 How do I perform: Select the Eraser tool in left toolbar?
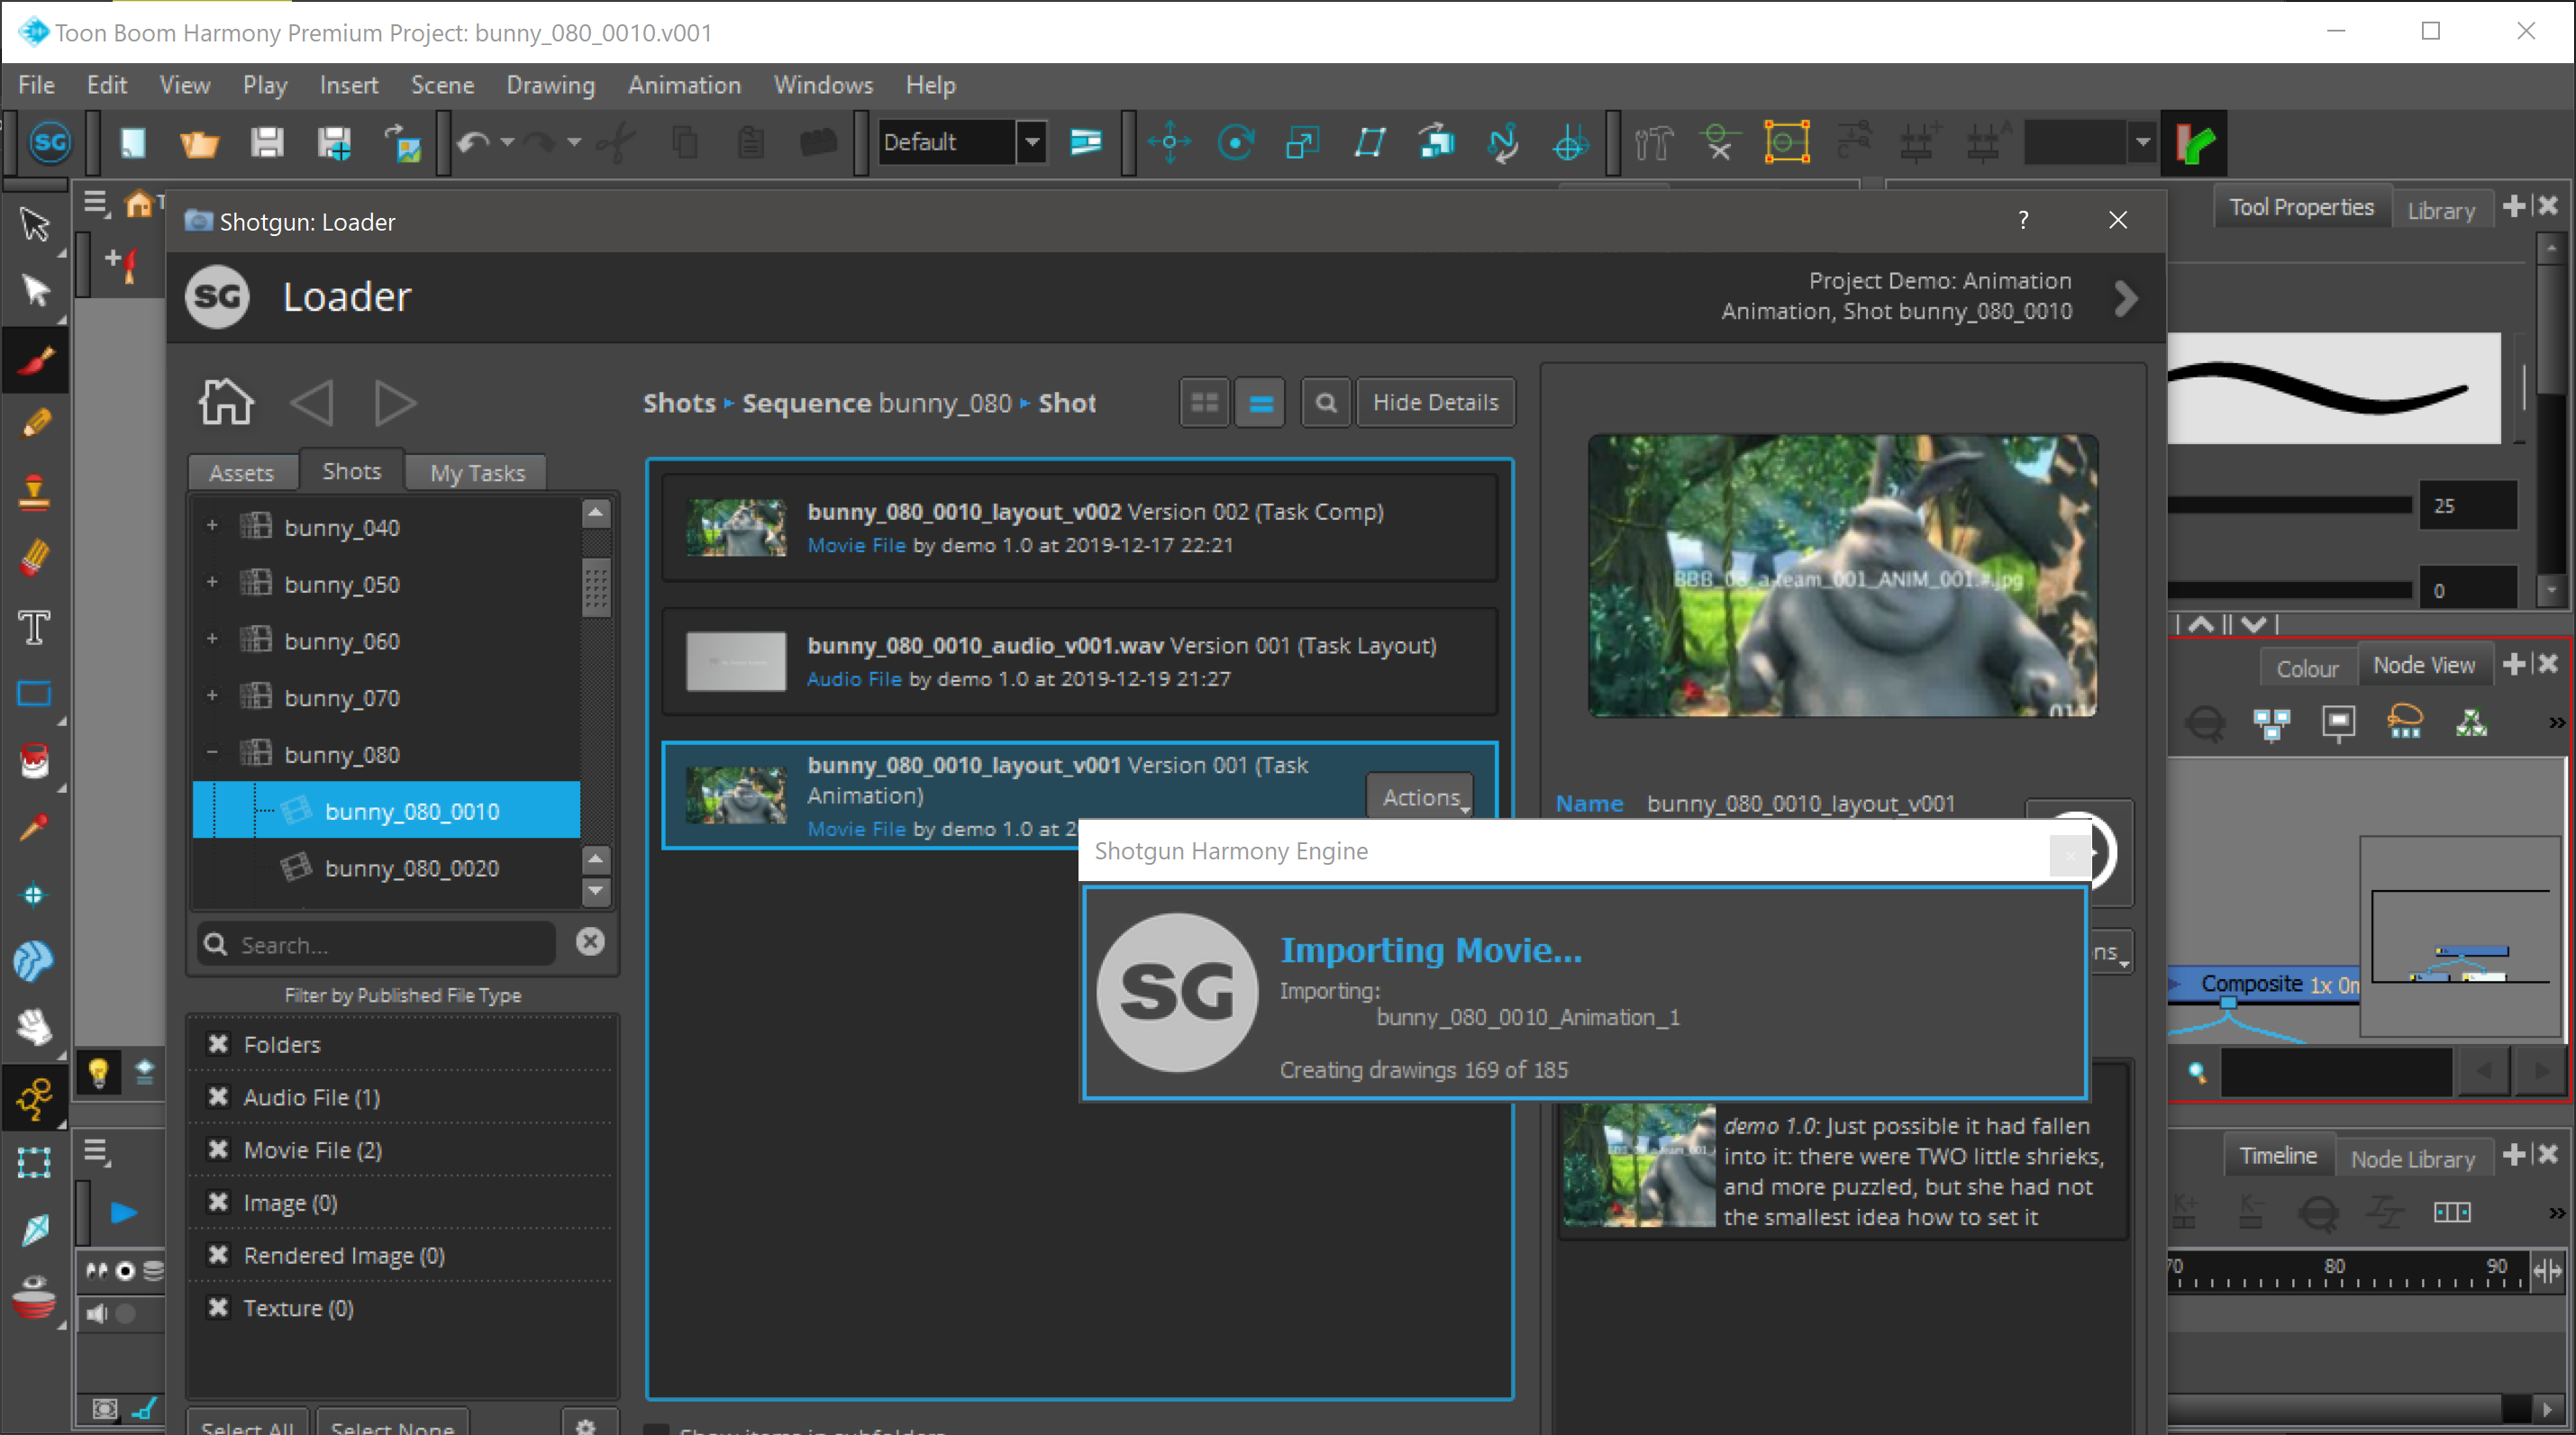[35, 557]
